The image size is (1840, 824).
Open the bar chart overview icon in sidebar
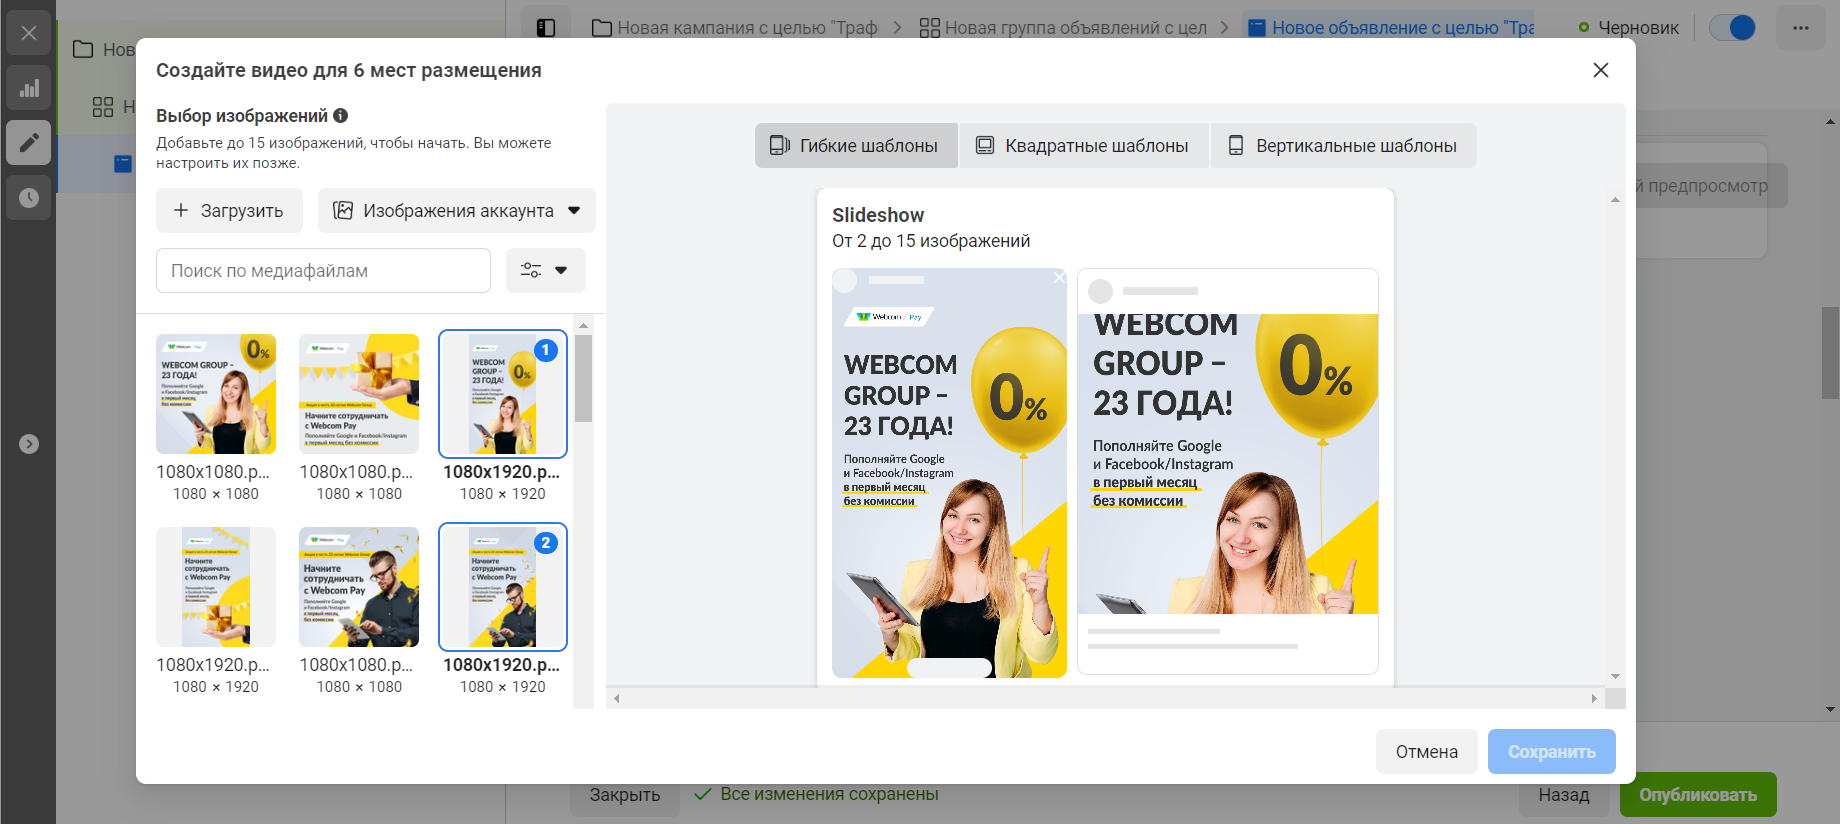click(28, 88)
